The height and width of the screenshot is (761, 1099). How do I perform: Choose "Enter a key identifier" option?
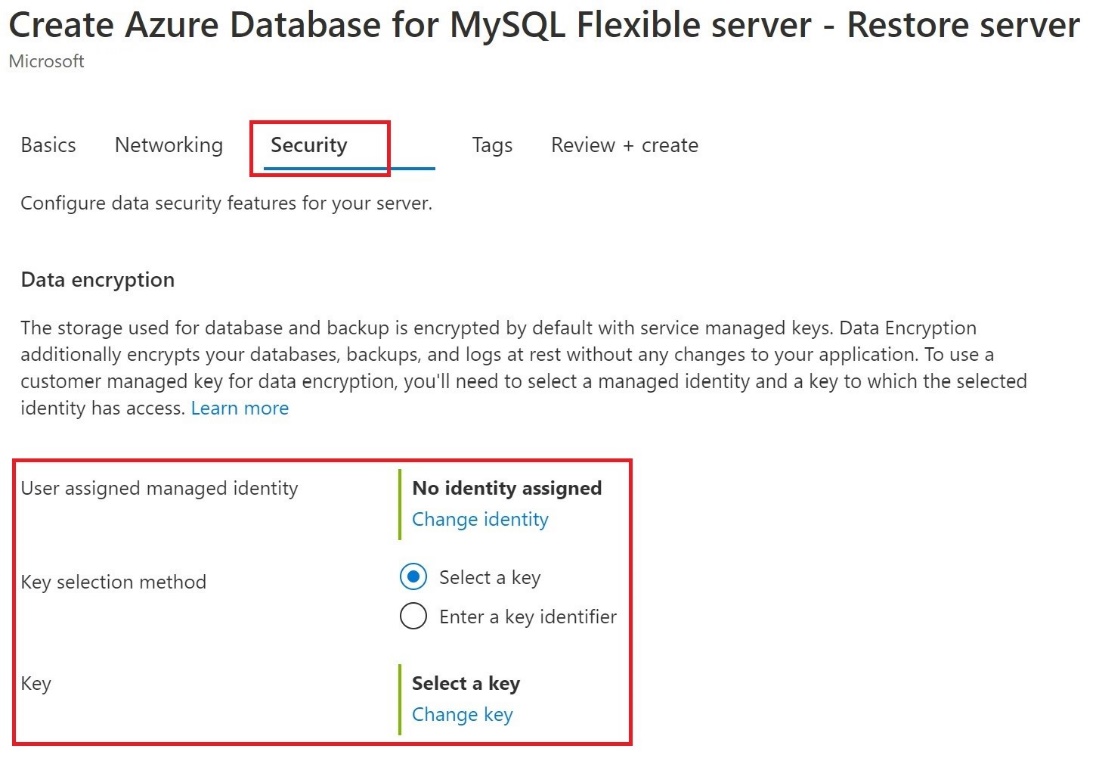[x=413, y=617]
